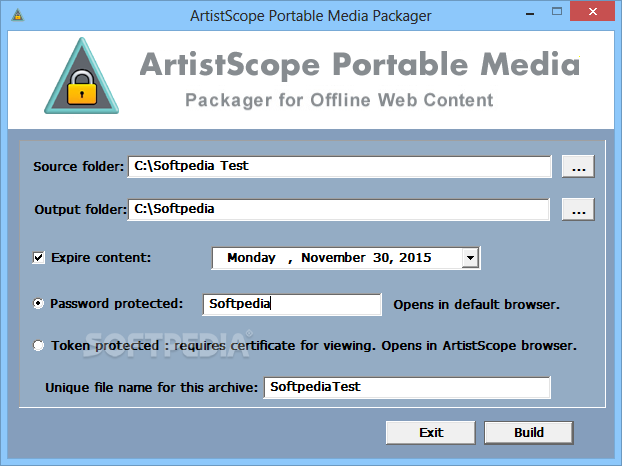Open the expiry date picker dropdown arrow

pyautogui.click(x=470, y=258)
